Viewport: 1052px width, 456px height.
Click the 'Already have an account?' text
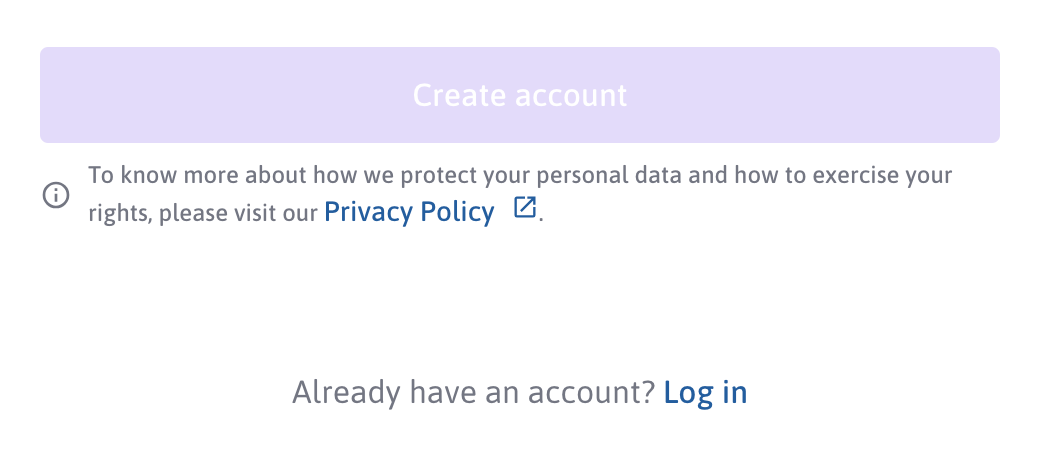[x=473, y=393]
